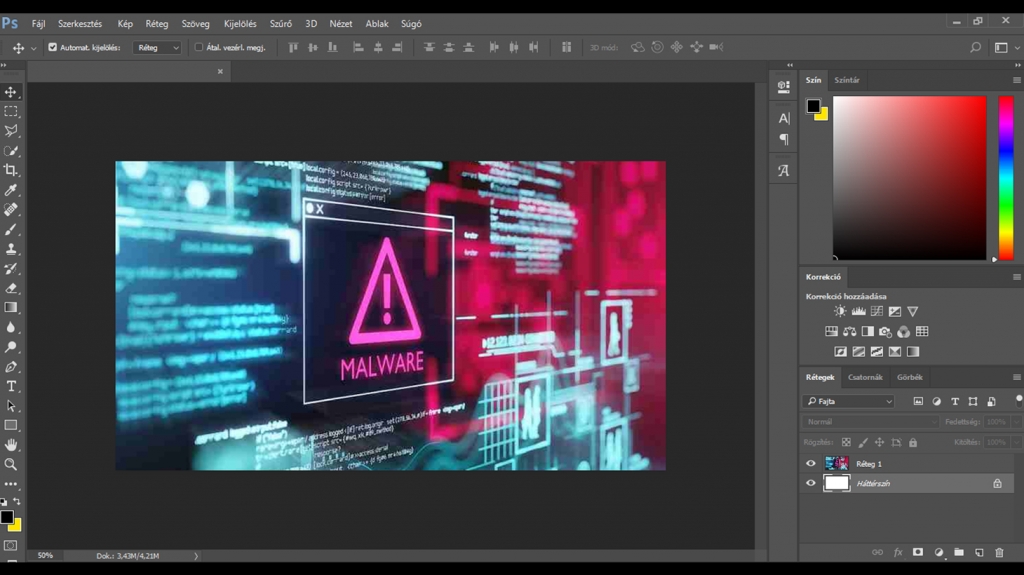Hide the Réteg 1 layer
1024x575 pixels.
click(x=811, y=464)
